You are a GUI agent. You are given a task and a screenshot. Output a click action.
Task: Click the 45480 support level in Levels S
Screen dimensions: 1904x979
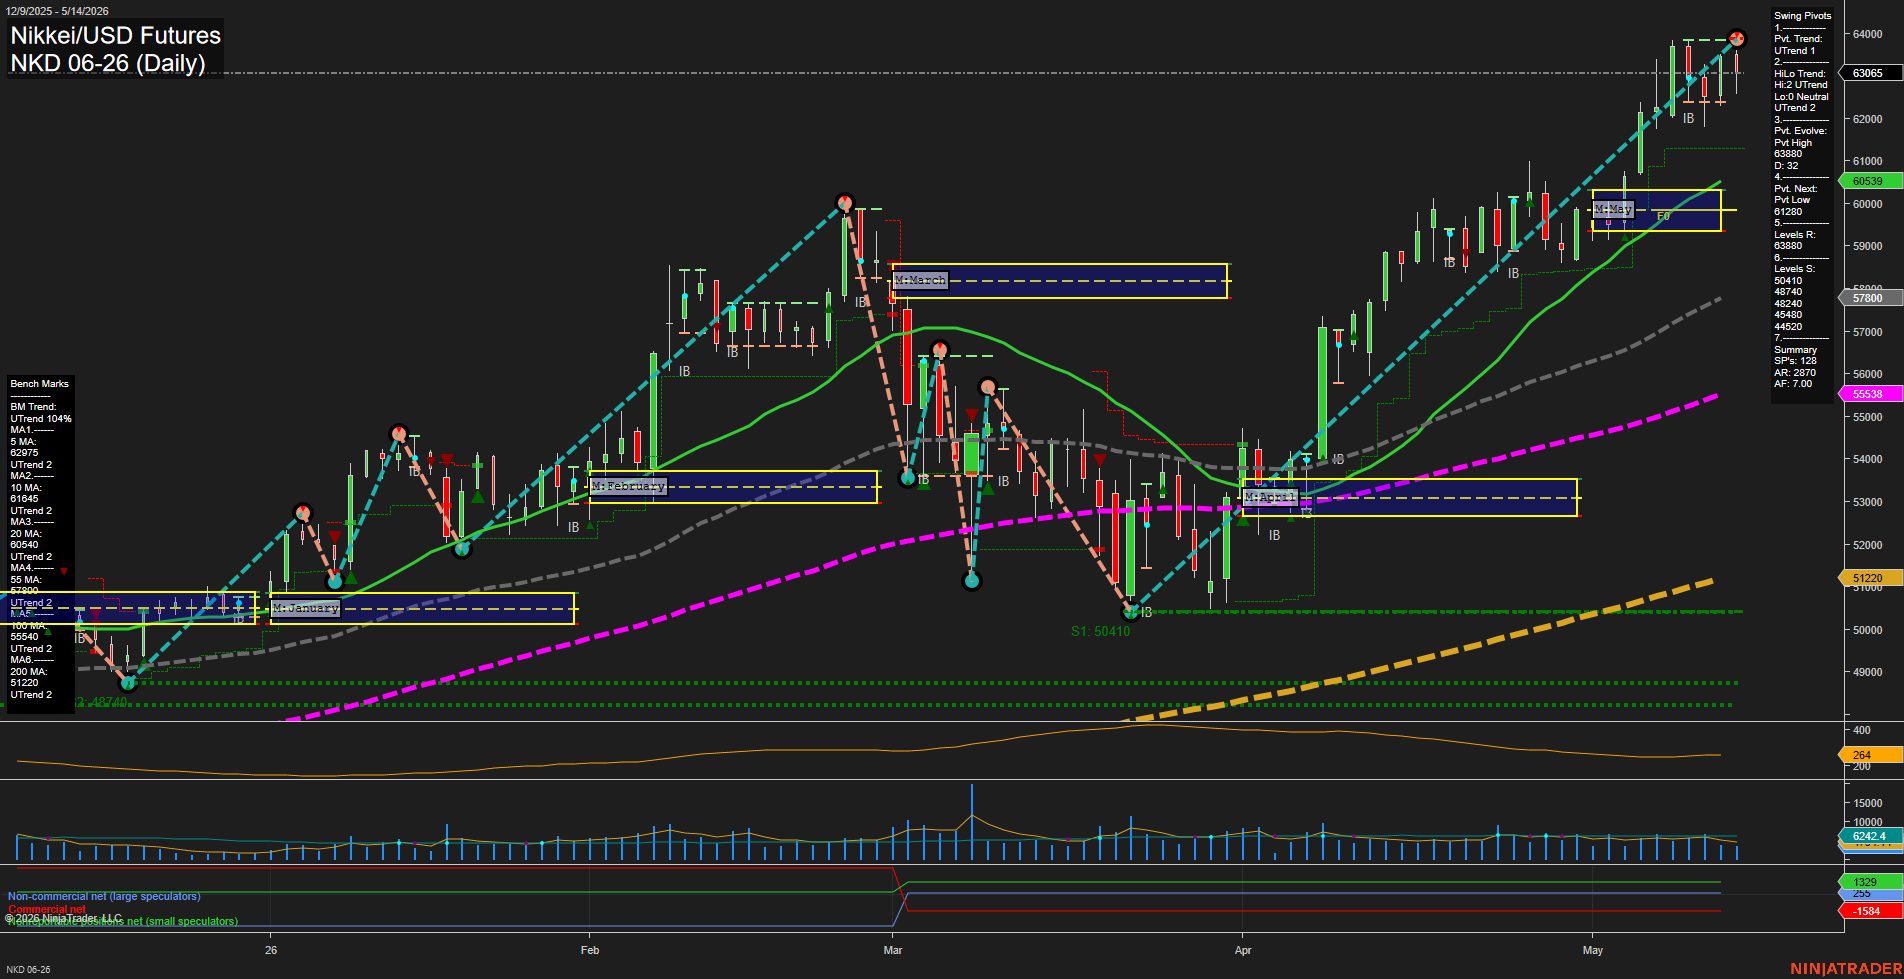coord(1788,315)
